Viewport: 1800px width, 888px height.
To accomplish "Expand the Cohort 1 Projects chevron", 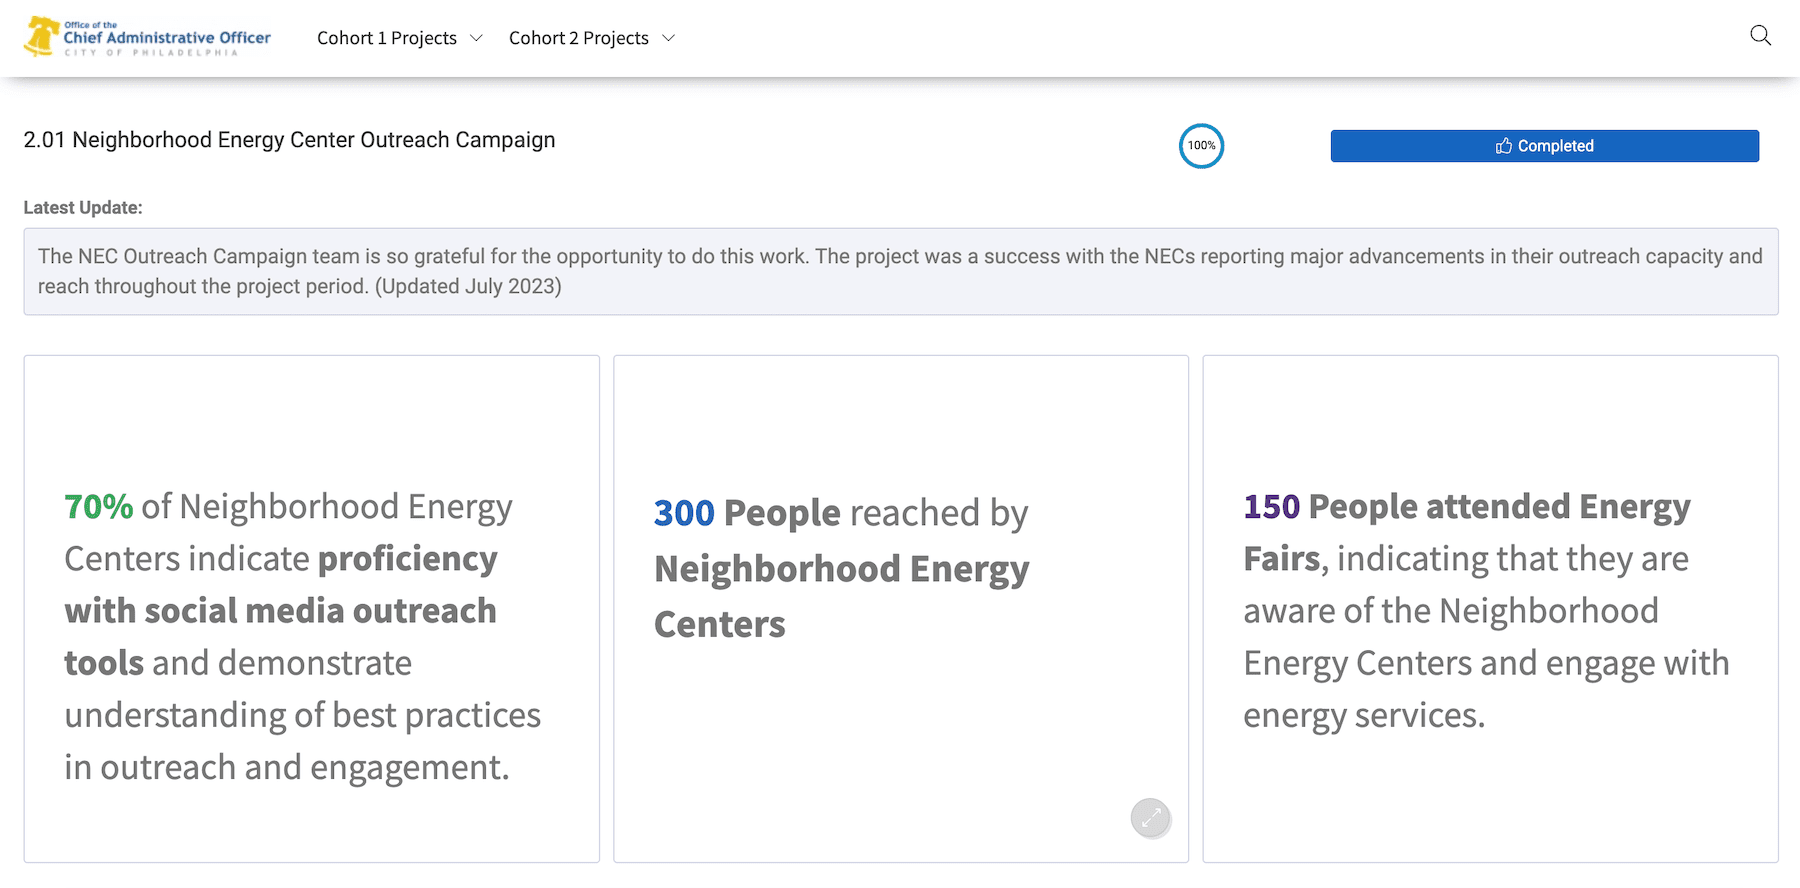I will click(x=476, y=38).
